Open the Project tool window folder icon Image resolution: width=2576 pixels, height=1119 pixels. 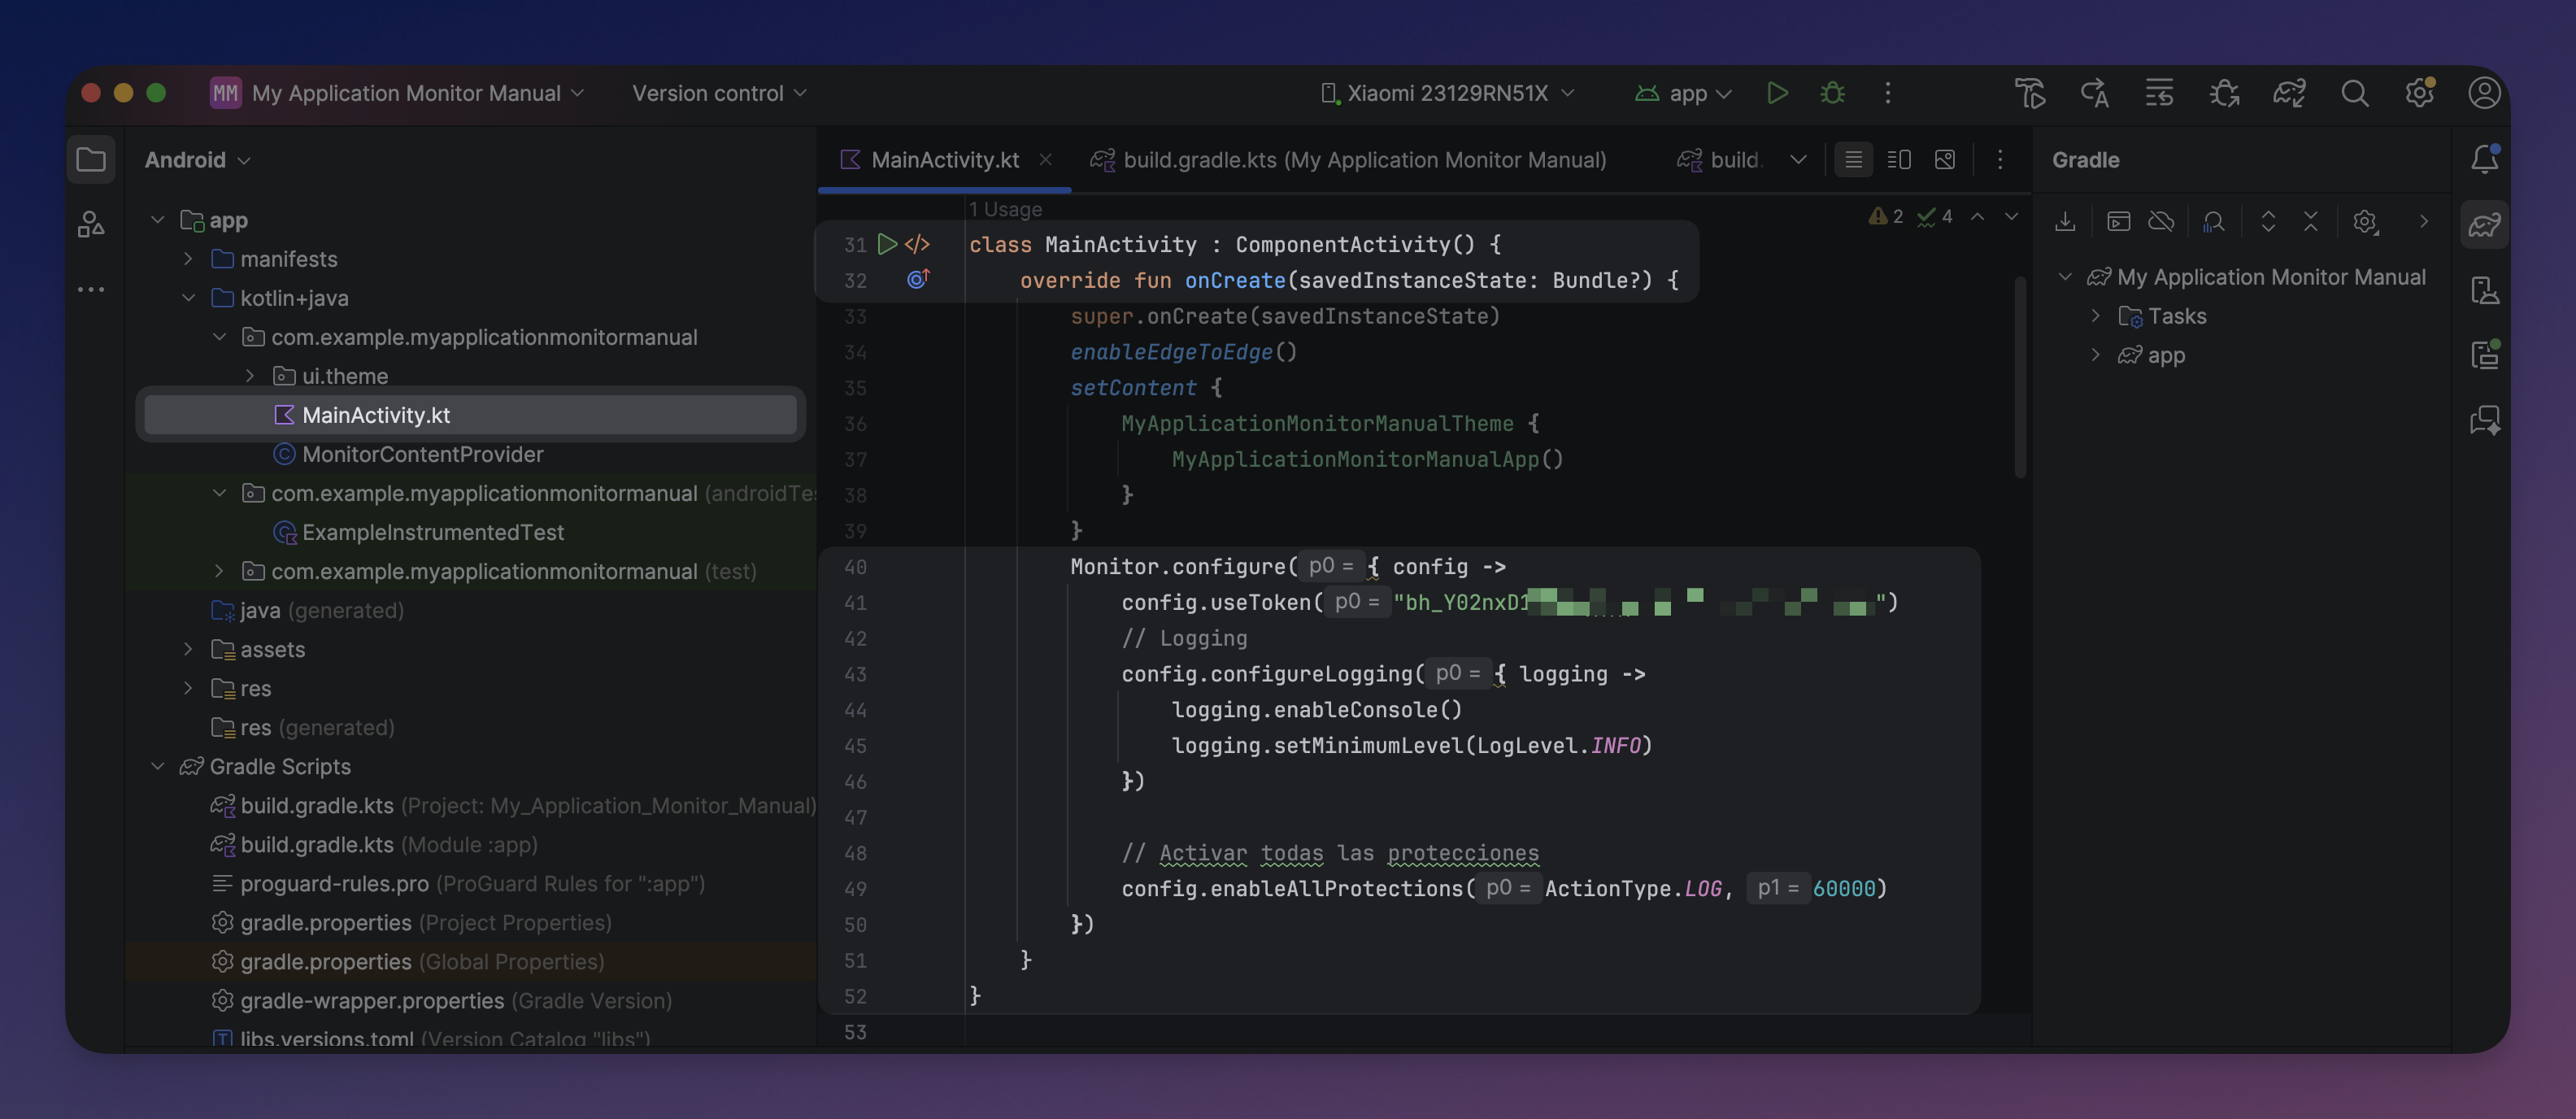91,159
